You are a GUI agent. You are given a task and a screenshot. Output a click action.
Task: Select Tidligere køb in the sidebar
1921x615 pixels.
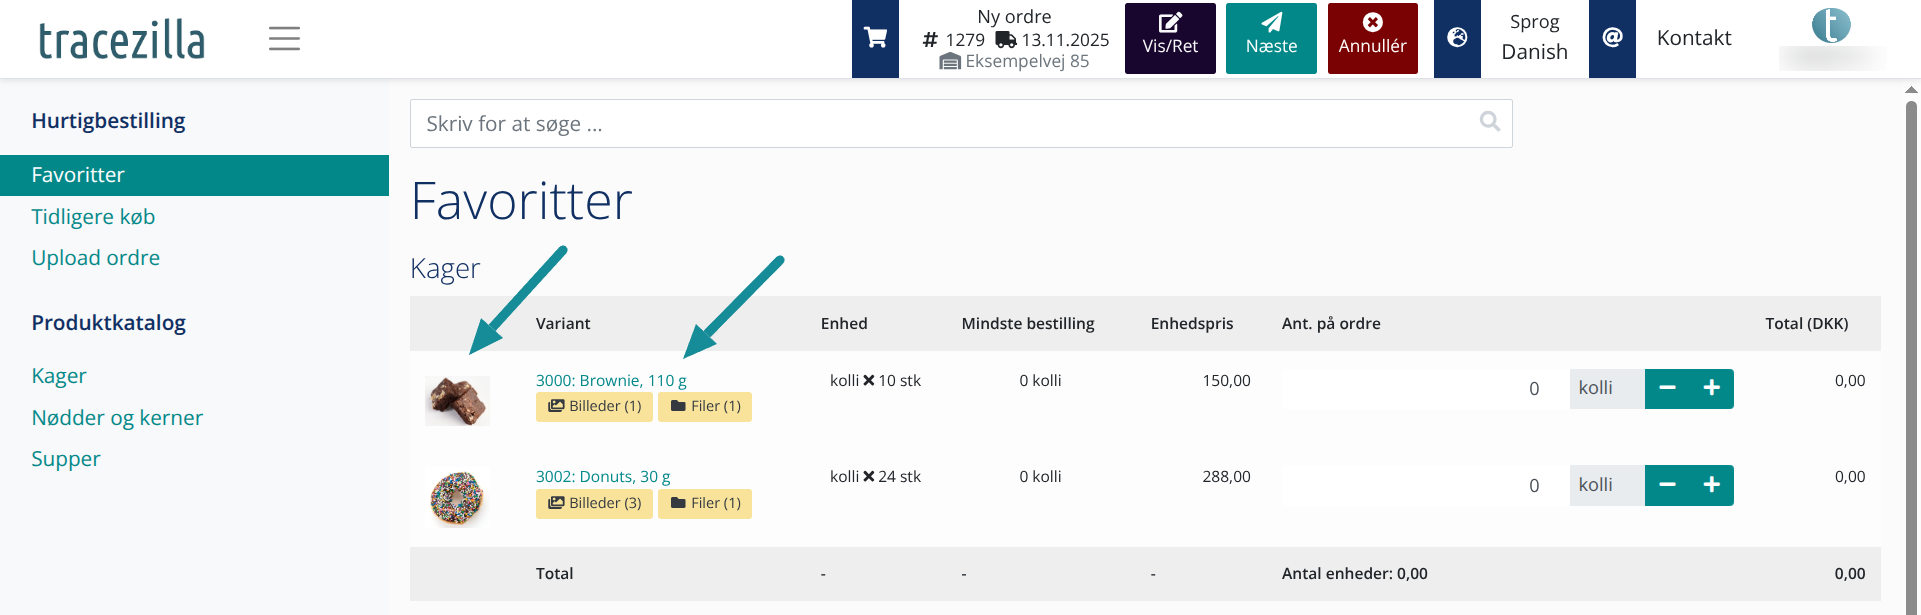[93, 217]
